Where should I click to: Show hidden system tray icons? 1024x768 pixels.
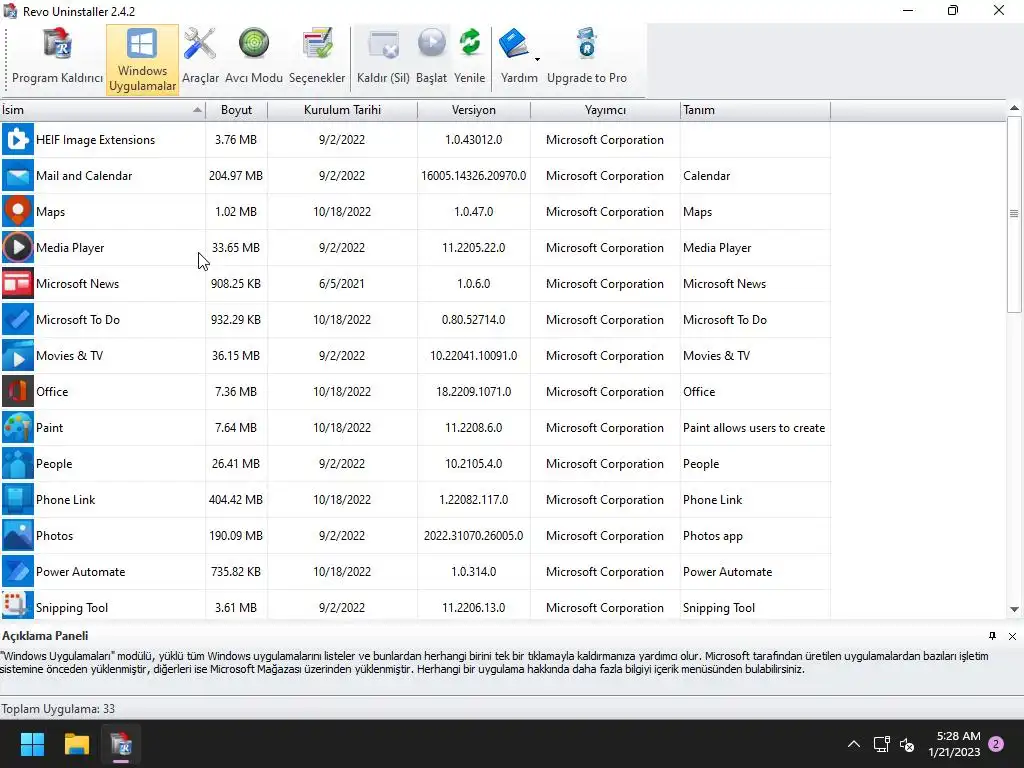854,744
